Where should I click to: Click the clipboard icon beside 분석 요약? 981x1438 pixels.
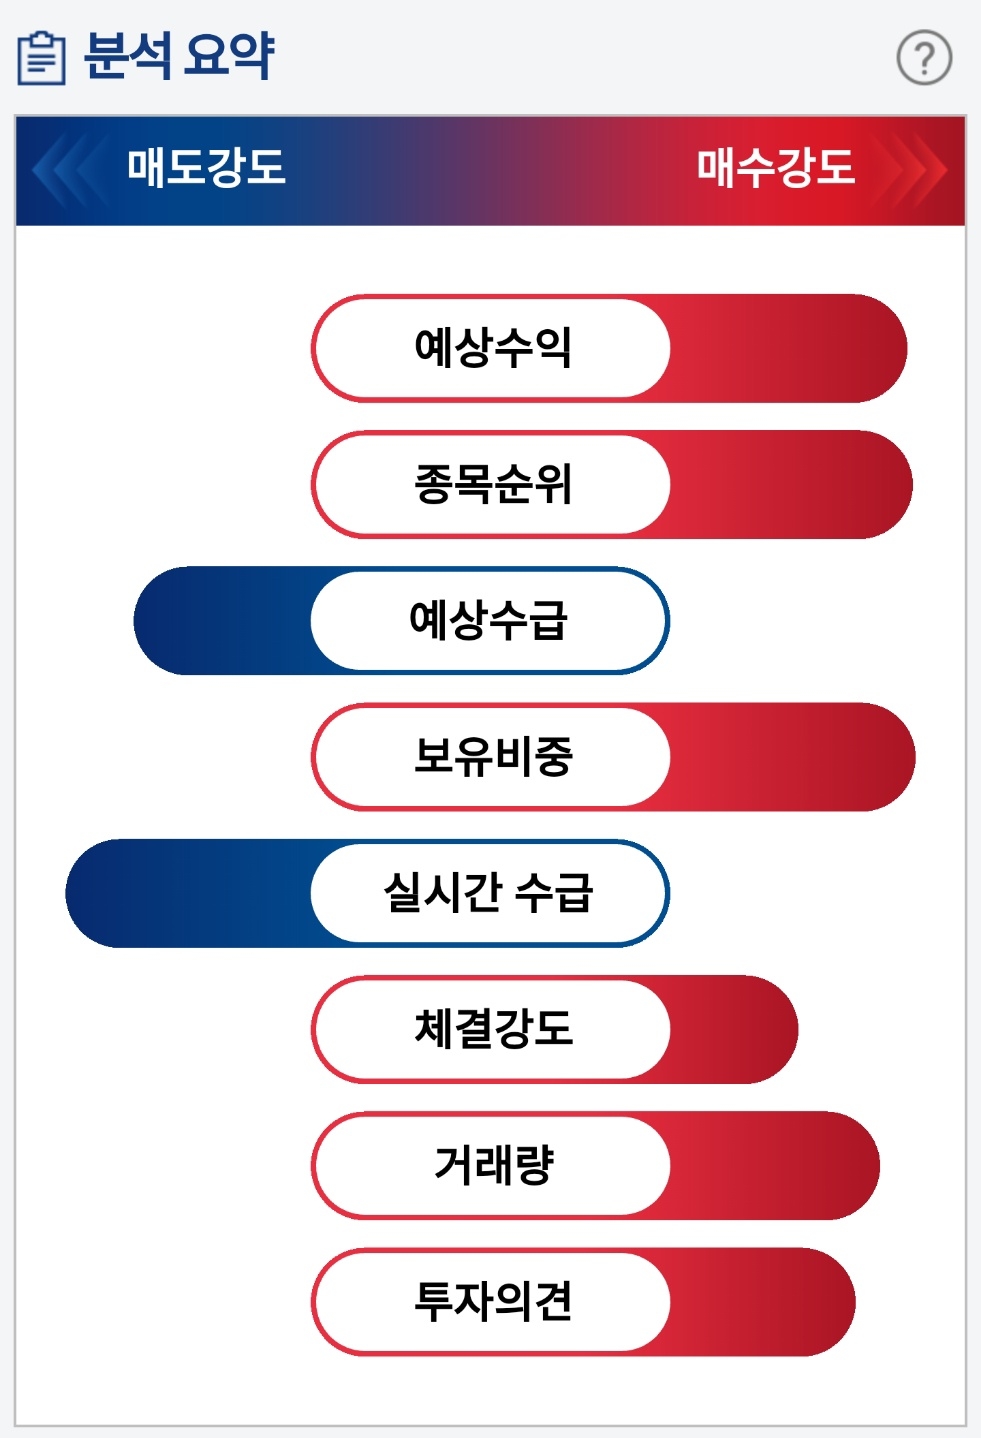[41, 58]
